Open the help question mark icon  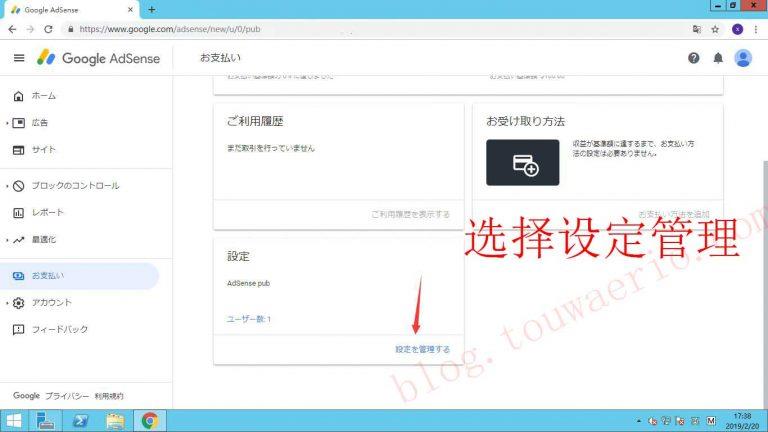[694, 58]
